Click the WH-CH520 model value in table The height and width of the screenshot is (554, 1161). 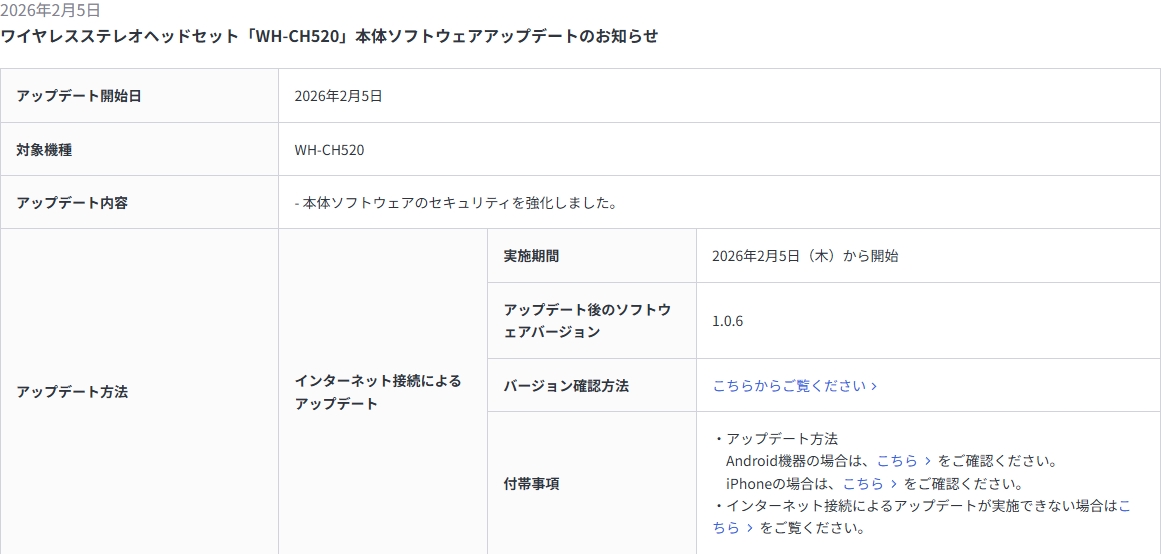pos(329,150)
